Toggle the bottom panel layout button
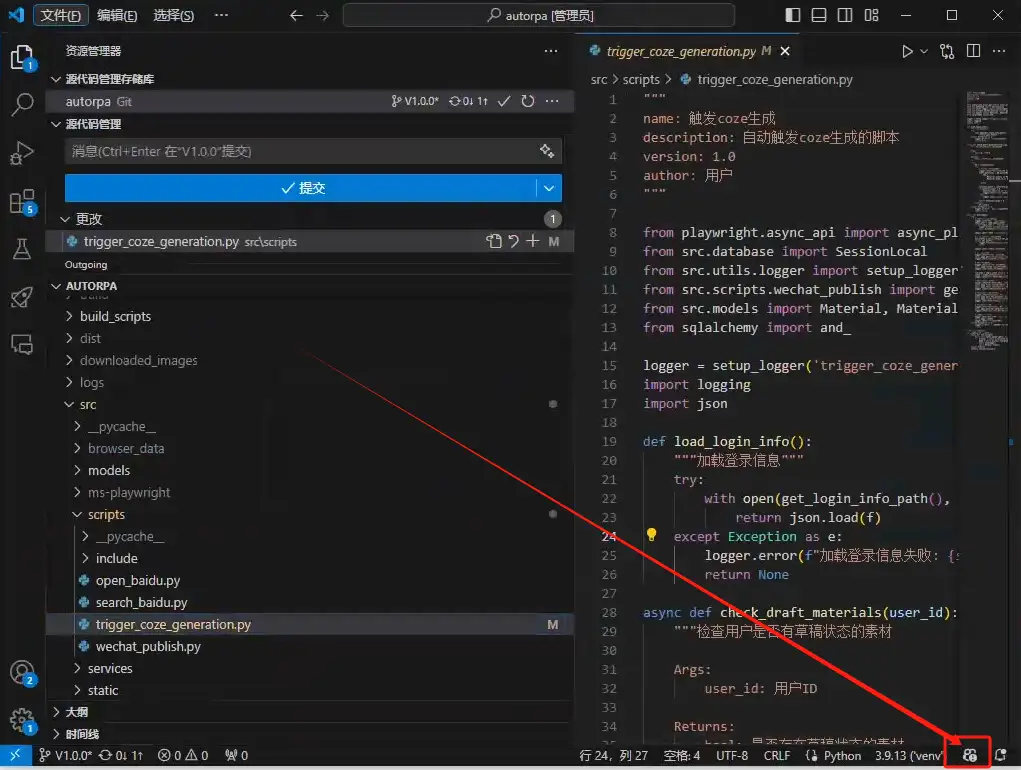1021x770 pixels. [819, 15]
